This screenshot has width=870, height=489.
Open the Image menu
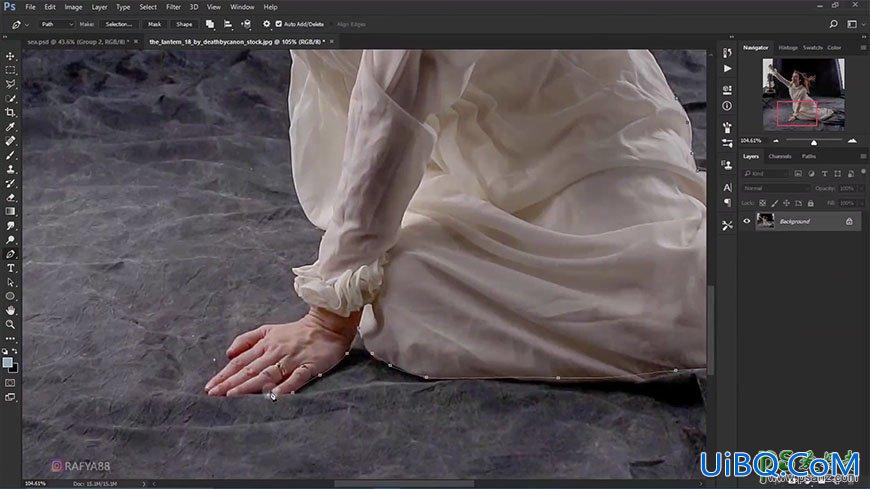[73, 7]
